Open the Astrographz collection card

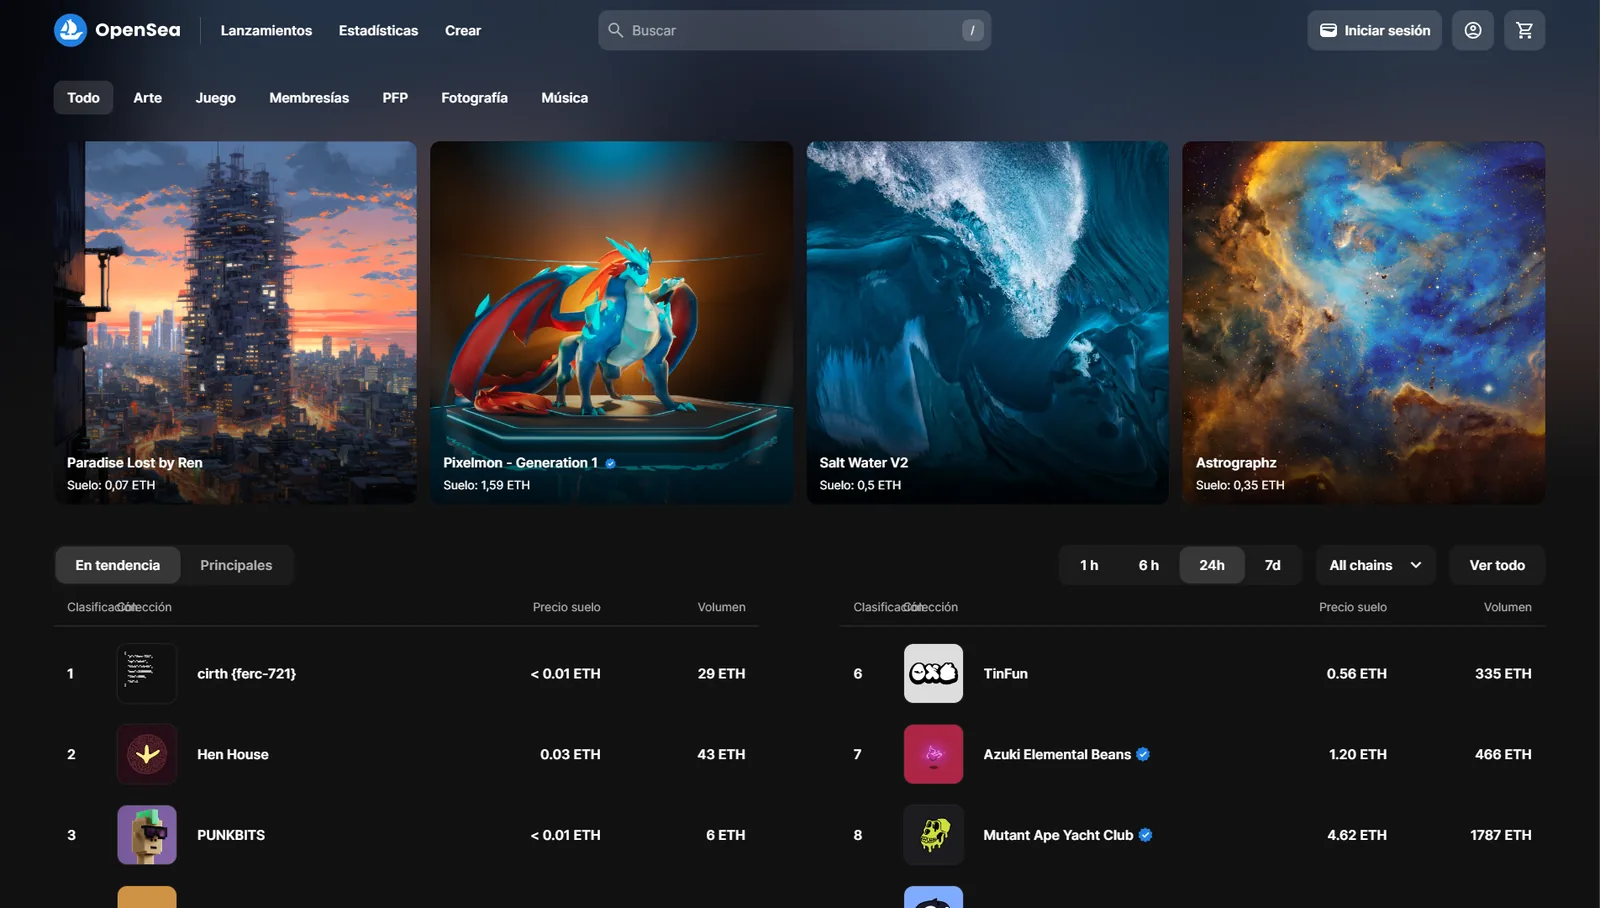click(x=1364, y=322)
